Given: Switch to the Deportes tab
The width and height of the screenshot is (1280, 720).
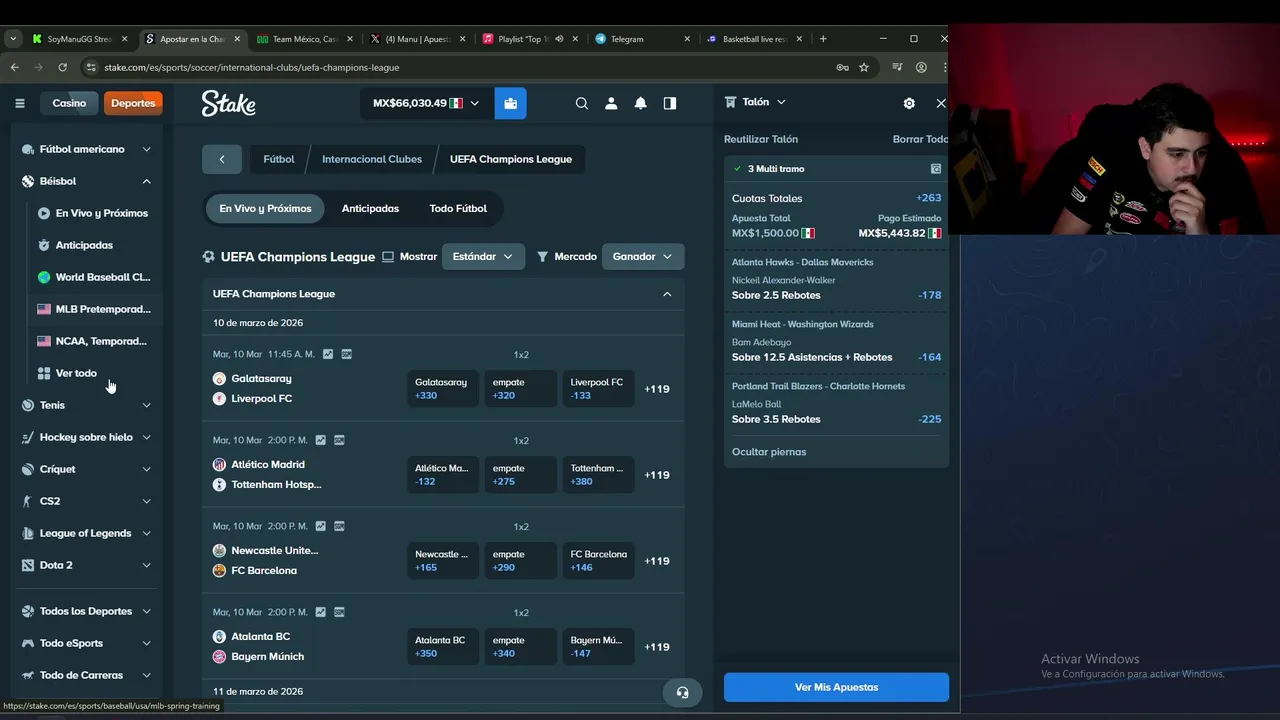Looking at the screenshot, I should 133,103.
